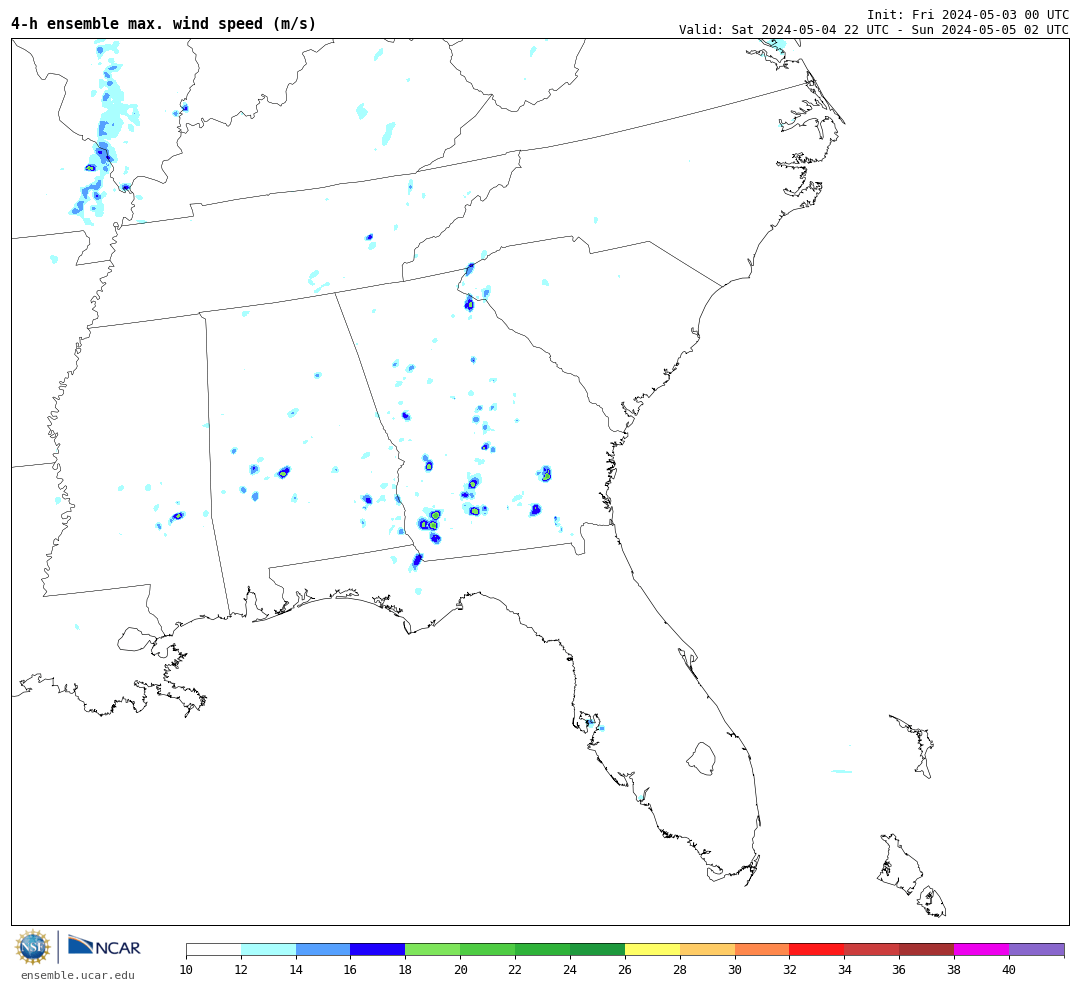Click the colorbar label '26'
Viewport: 1080px width, 988px height.
pyautogui.click(x=625, y=969)
